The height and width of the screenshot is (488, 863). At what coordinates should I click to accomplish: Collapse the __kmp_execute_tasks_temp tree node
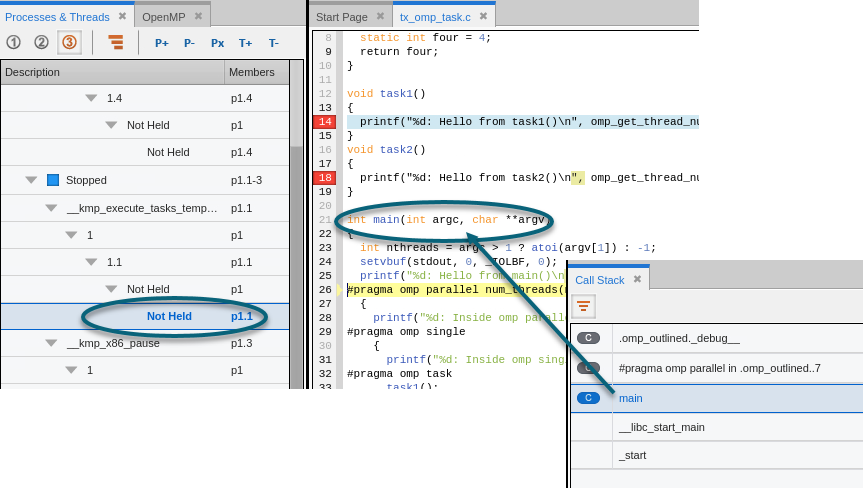point(51,208)
